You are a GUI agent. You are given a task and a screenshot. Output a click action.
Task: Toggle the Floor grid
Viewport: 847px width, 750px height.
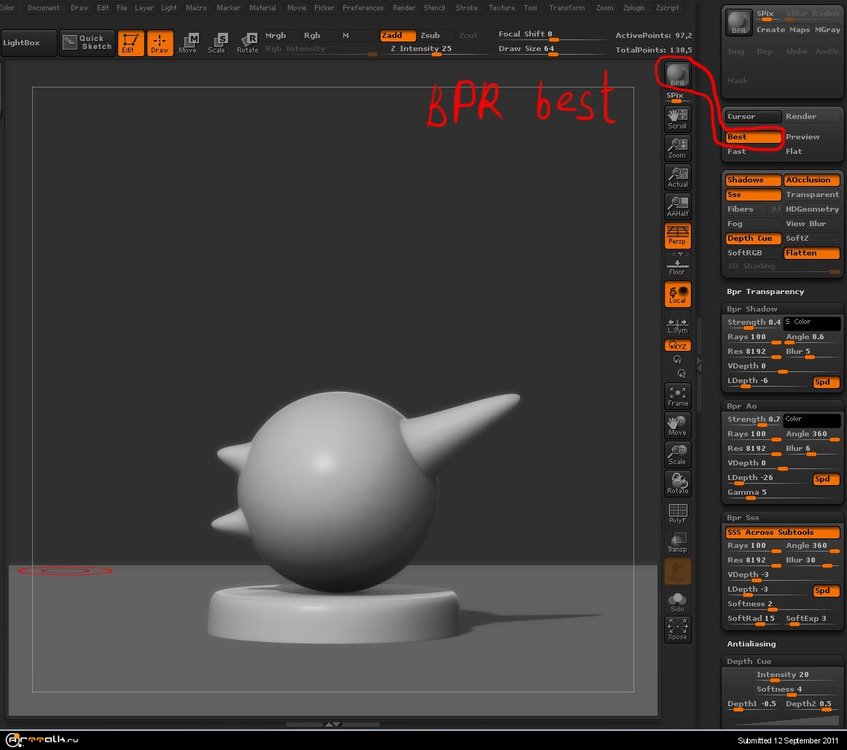(677, 265)
